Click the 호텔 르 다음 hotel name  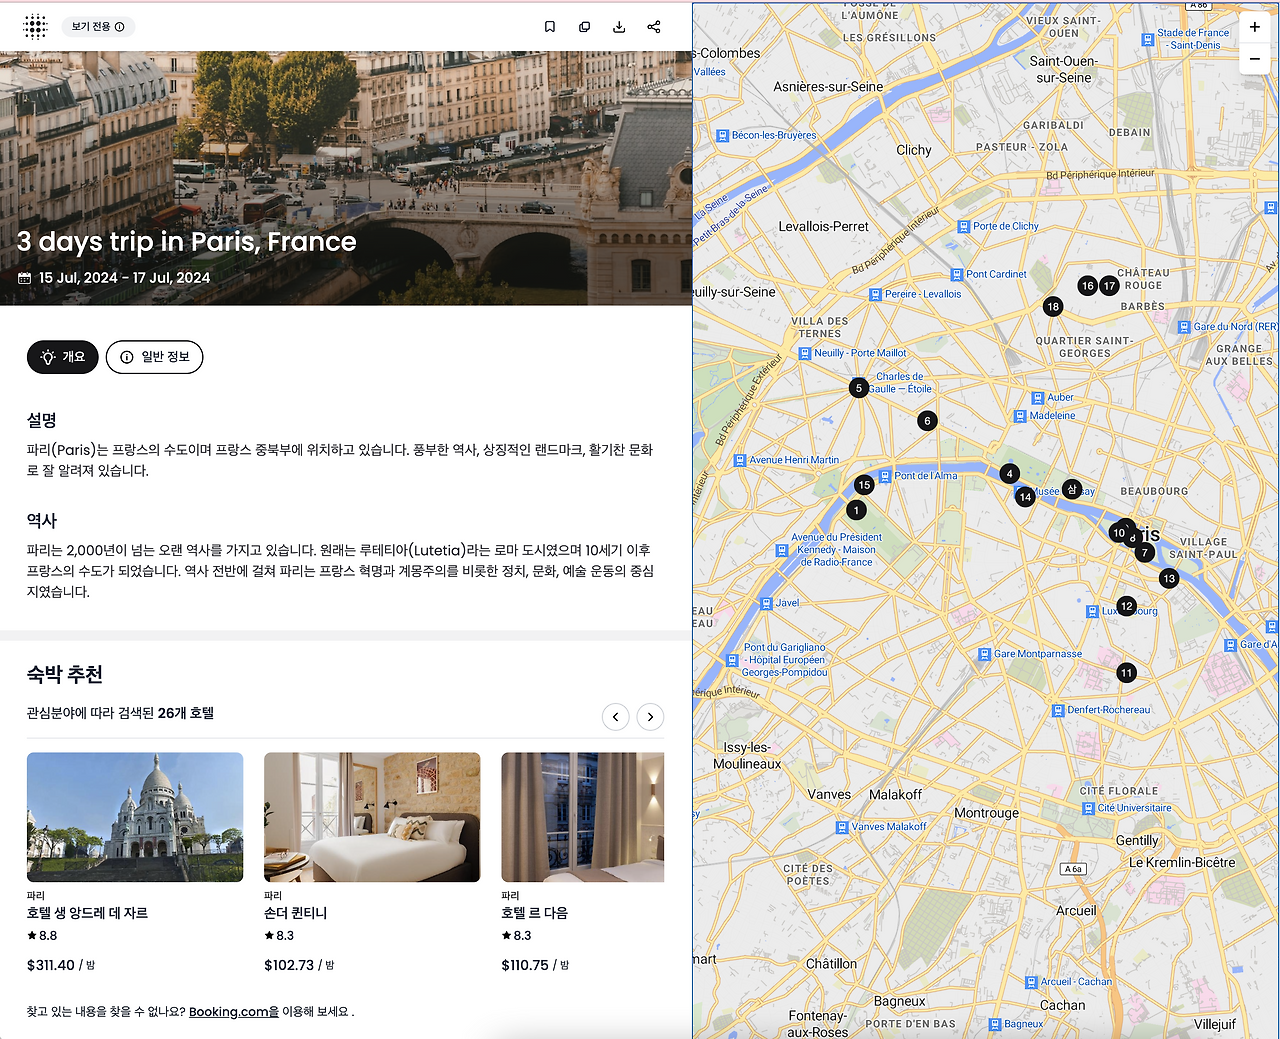point(534,913)
